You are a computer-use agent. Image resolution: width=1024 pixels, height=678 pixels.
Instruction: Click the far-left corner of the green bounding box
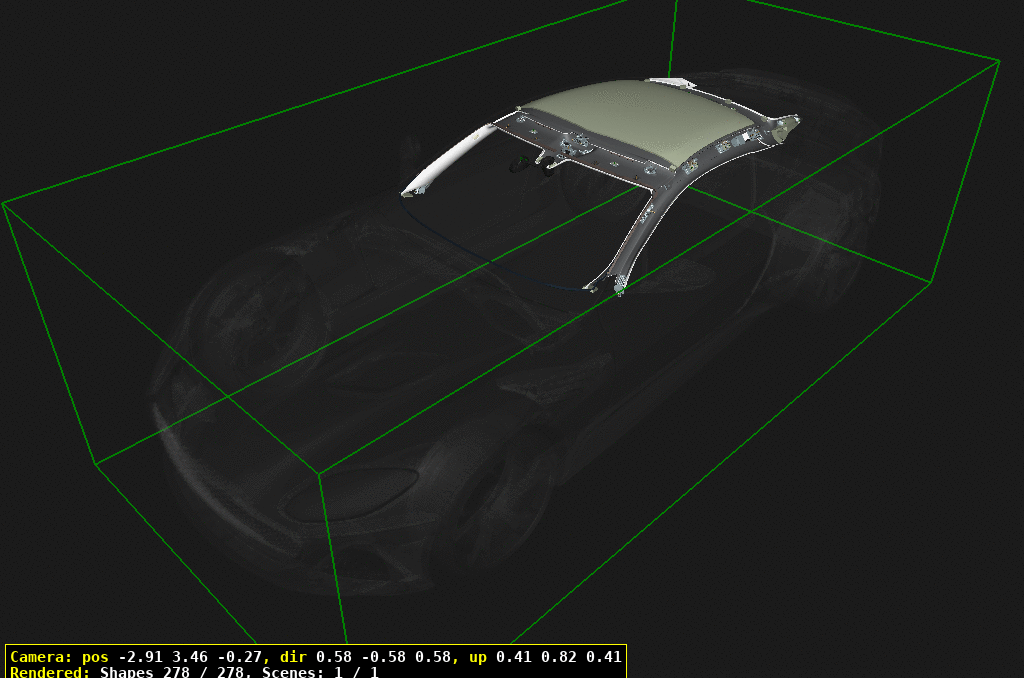tap(4, 203)
